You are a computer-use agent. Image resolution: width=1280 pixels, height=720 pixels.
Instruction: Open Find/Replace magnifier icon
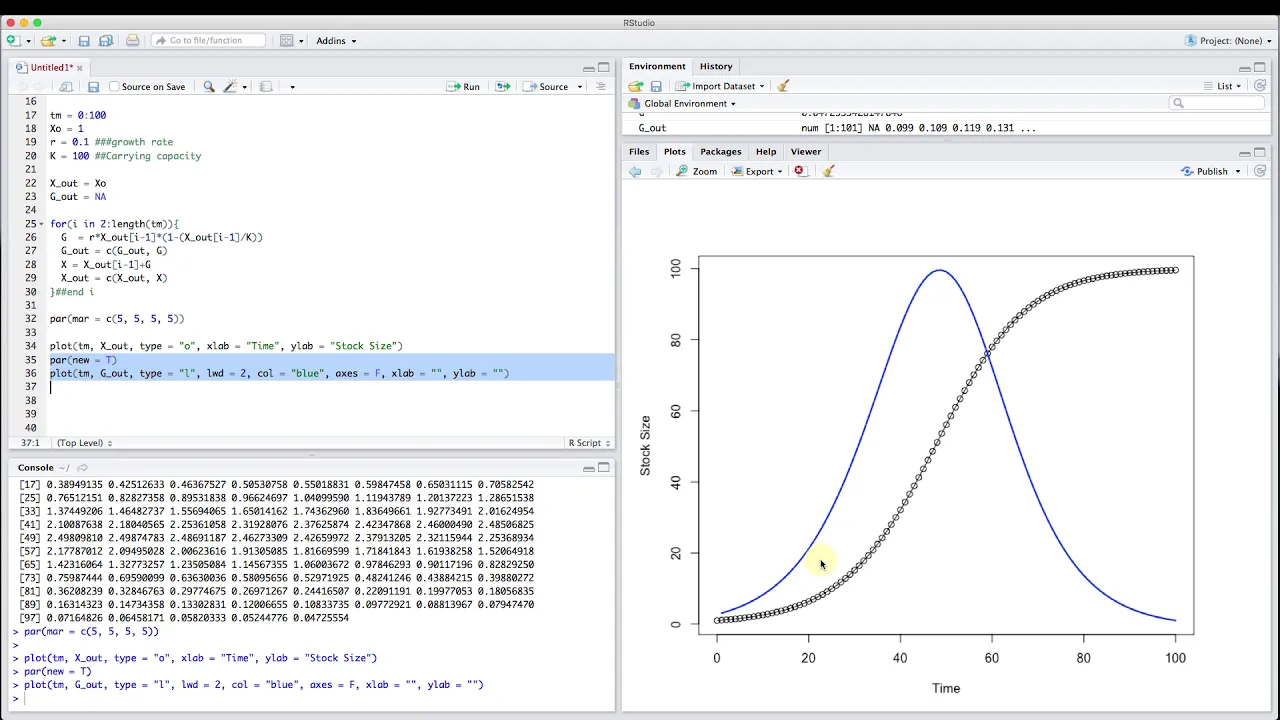209,87
